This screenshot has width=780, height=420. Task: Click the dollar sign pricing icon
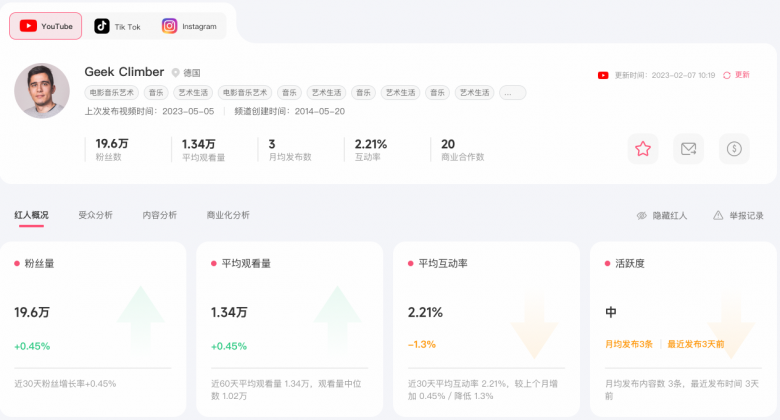(734, 149)
